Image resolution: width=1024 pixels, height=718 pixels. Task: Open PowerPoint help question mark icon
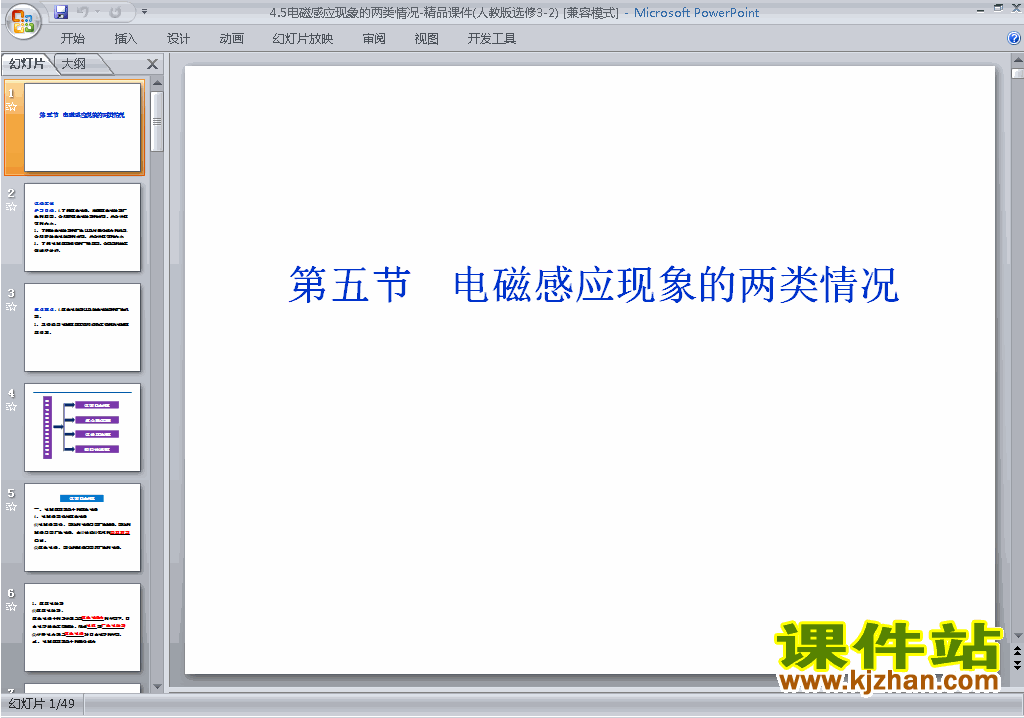(1014, 38)
